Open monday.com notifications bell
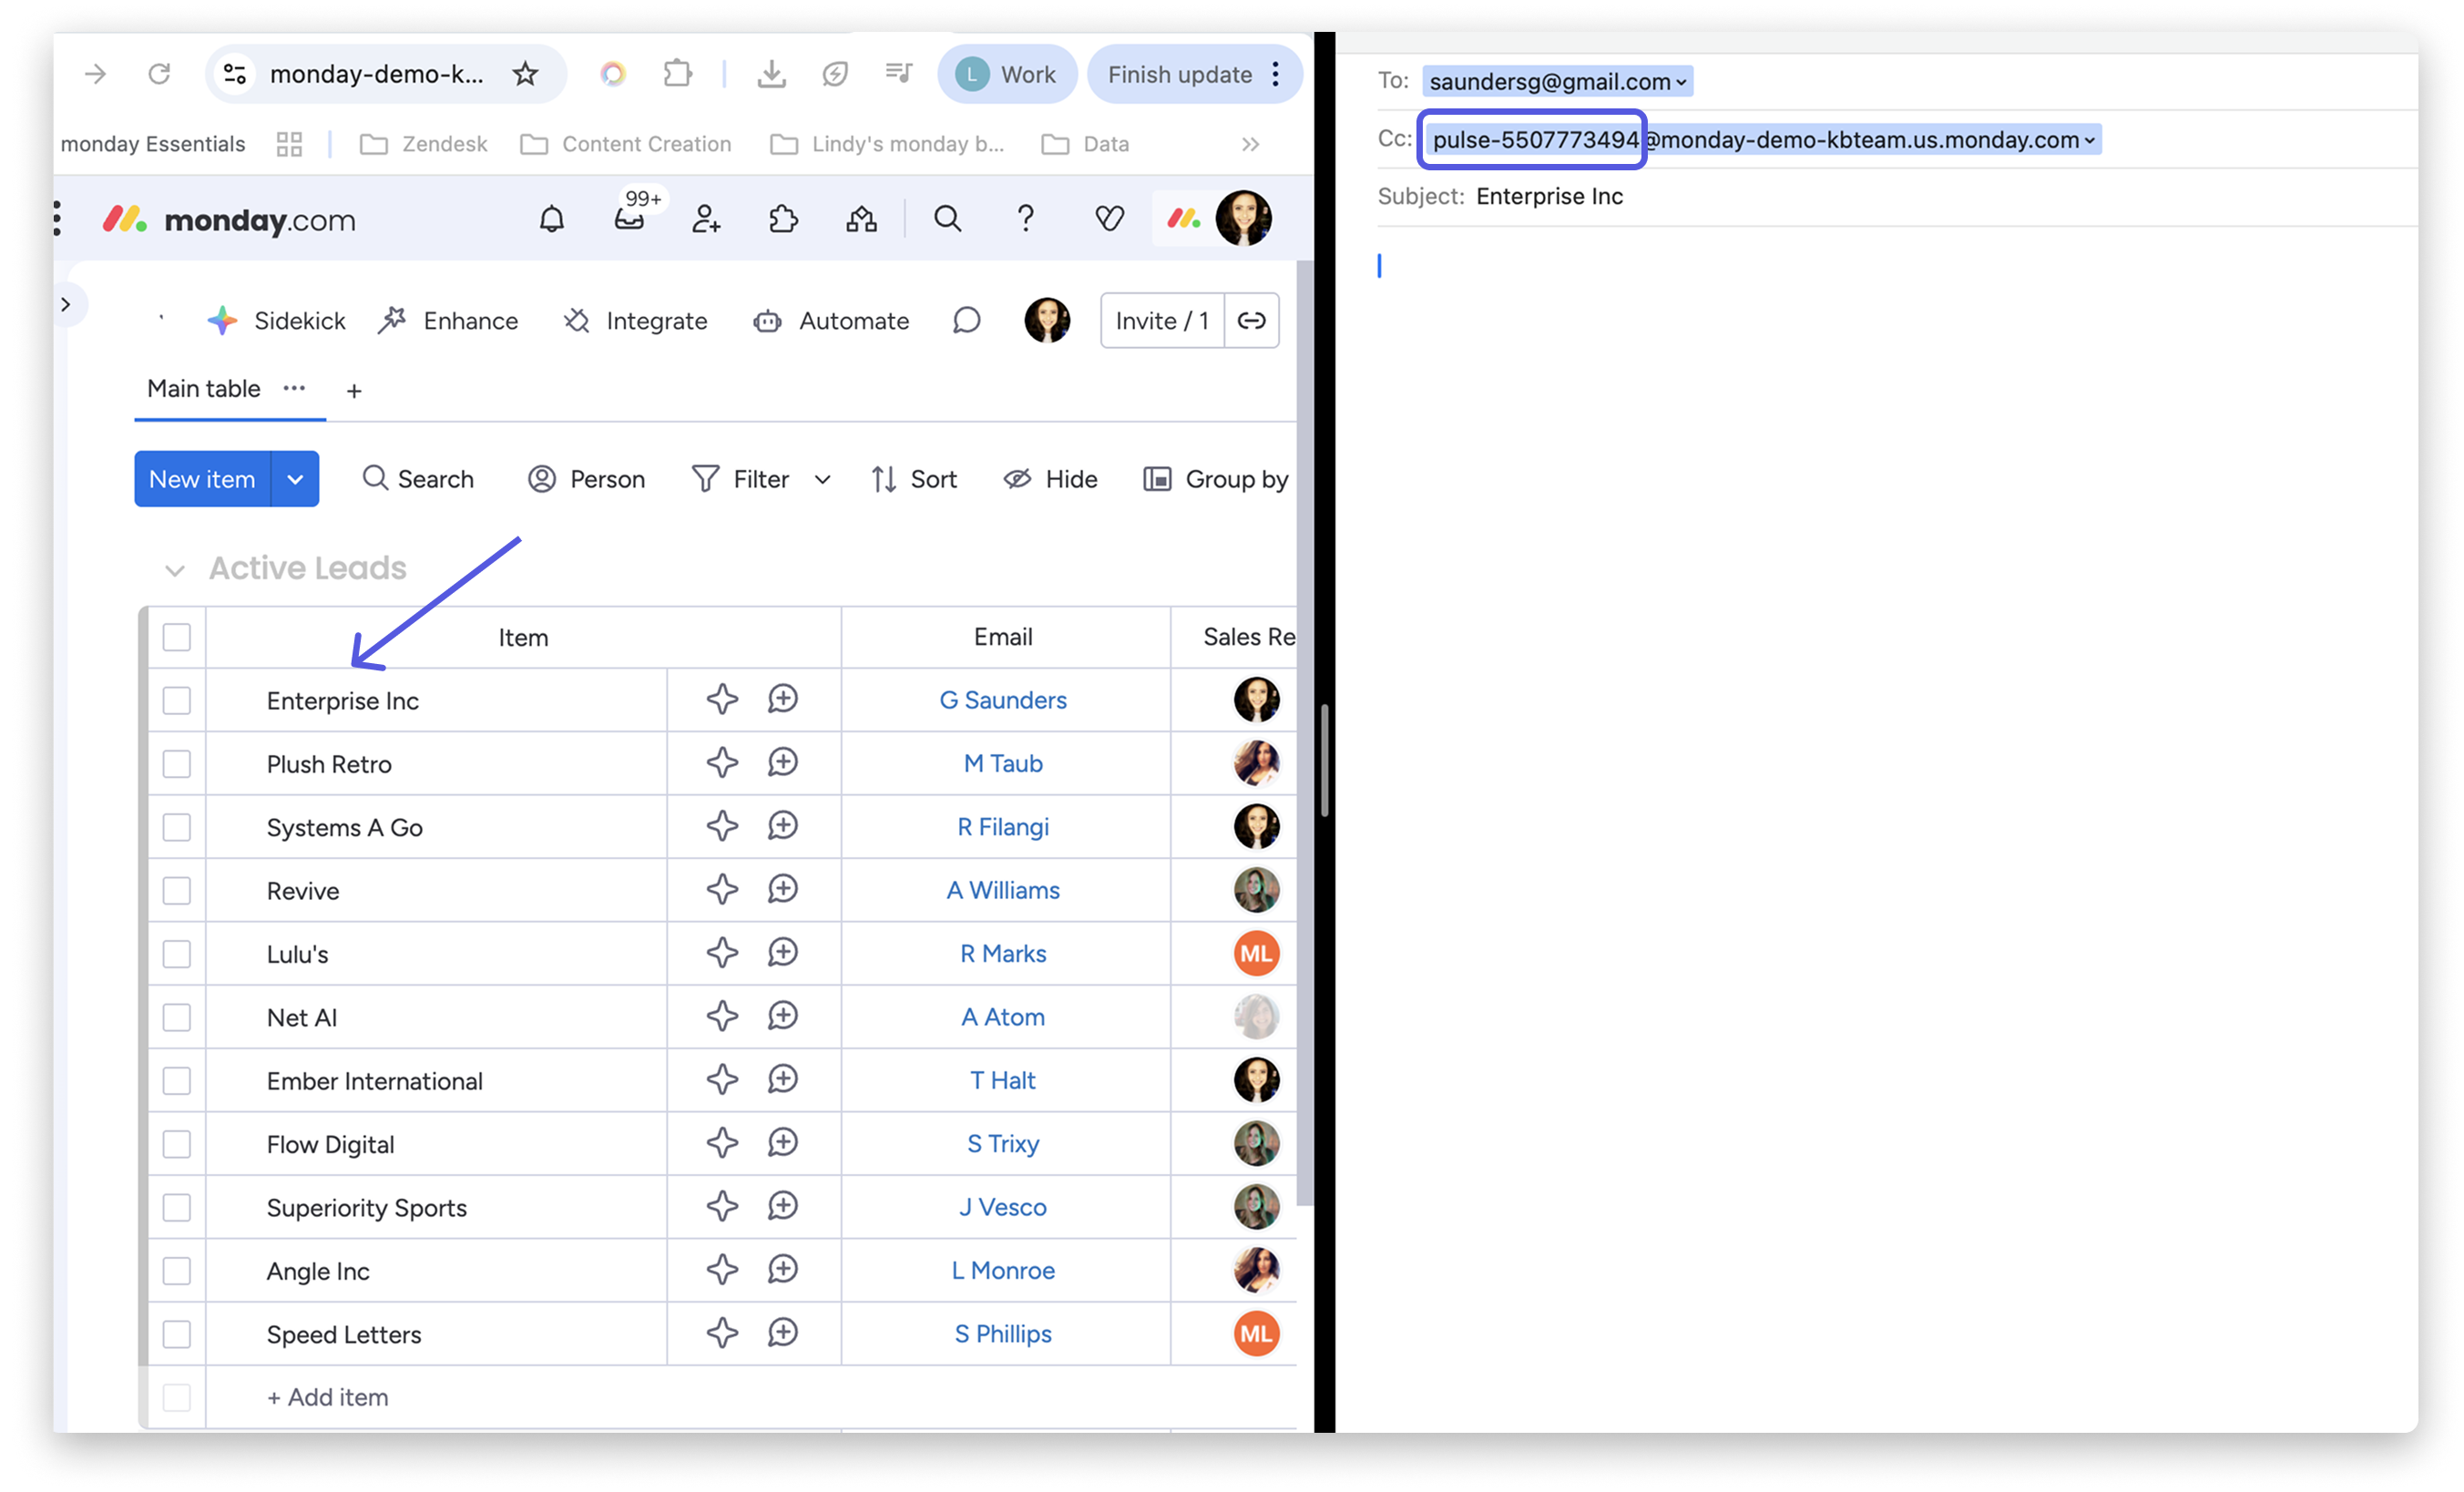The image size is (2464, 1492). [x=551, y=219]
